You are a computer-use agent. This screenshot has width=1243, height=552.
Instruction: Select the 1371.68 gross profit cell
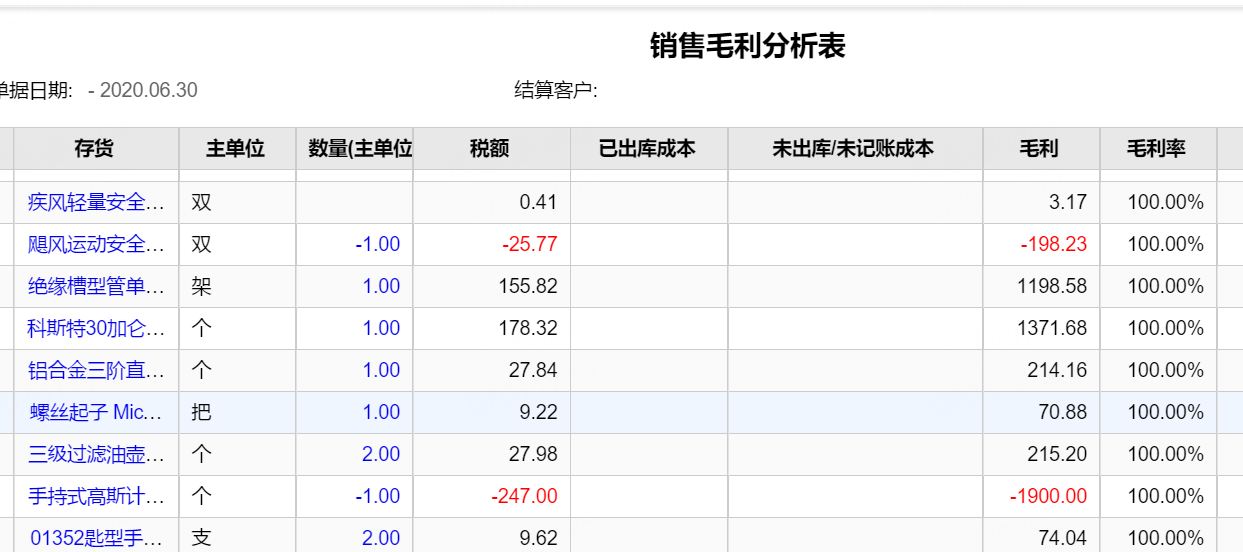click(1040, 328)
